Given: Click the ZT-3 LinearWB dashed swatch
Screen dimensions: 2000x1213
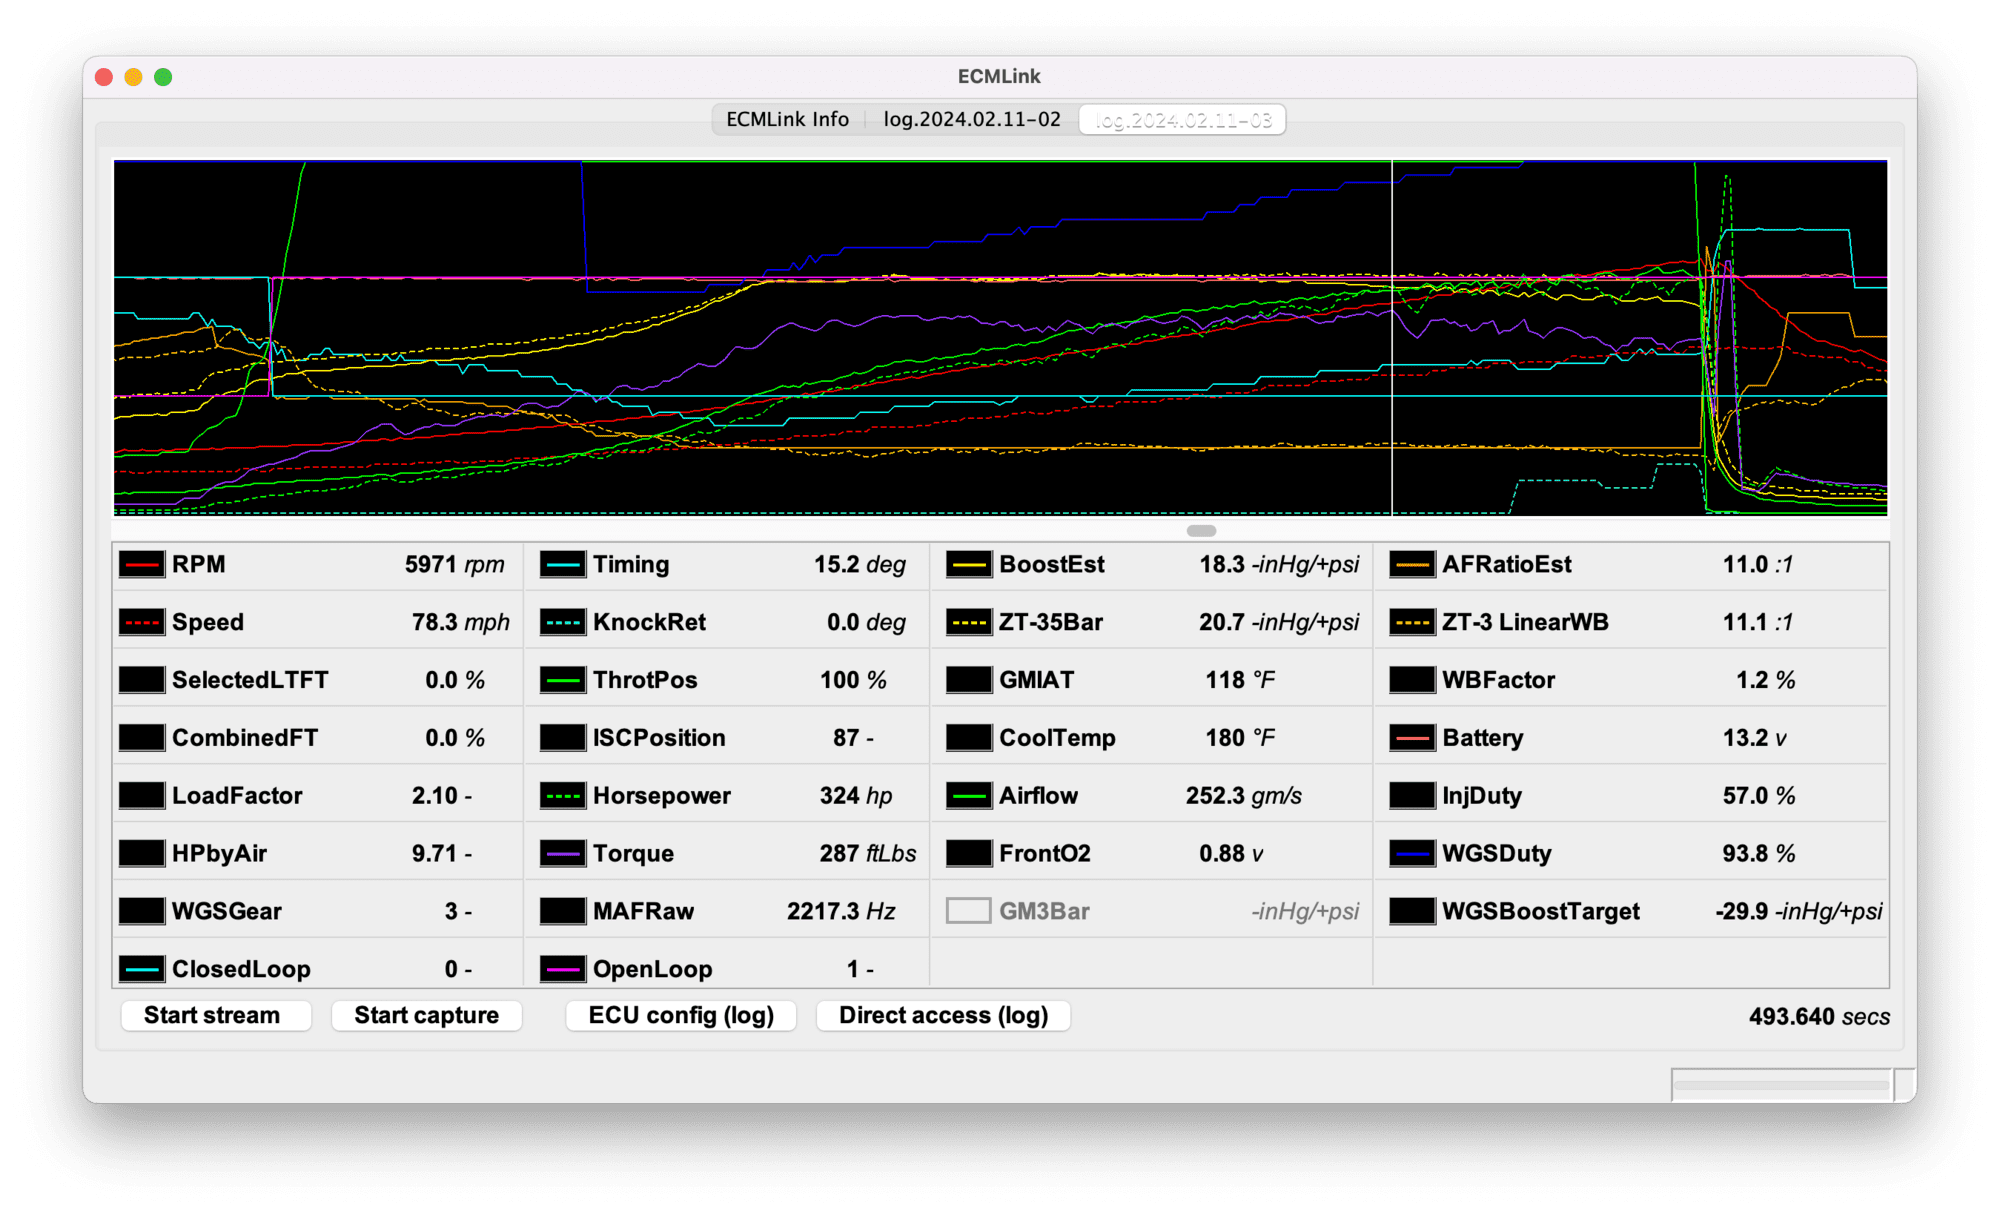Looking at the screenshot, I should pos(1413,623).
